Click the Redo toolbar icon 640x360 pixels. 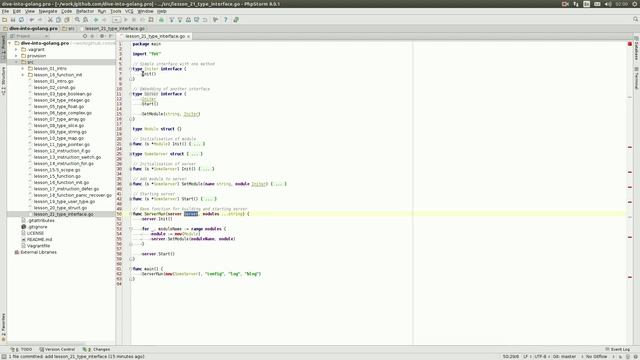(40, 20)
